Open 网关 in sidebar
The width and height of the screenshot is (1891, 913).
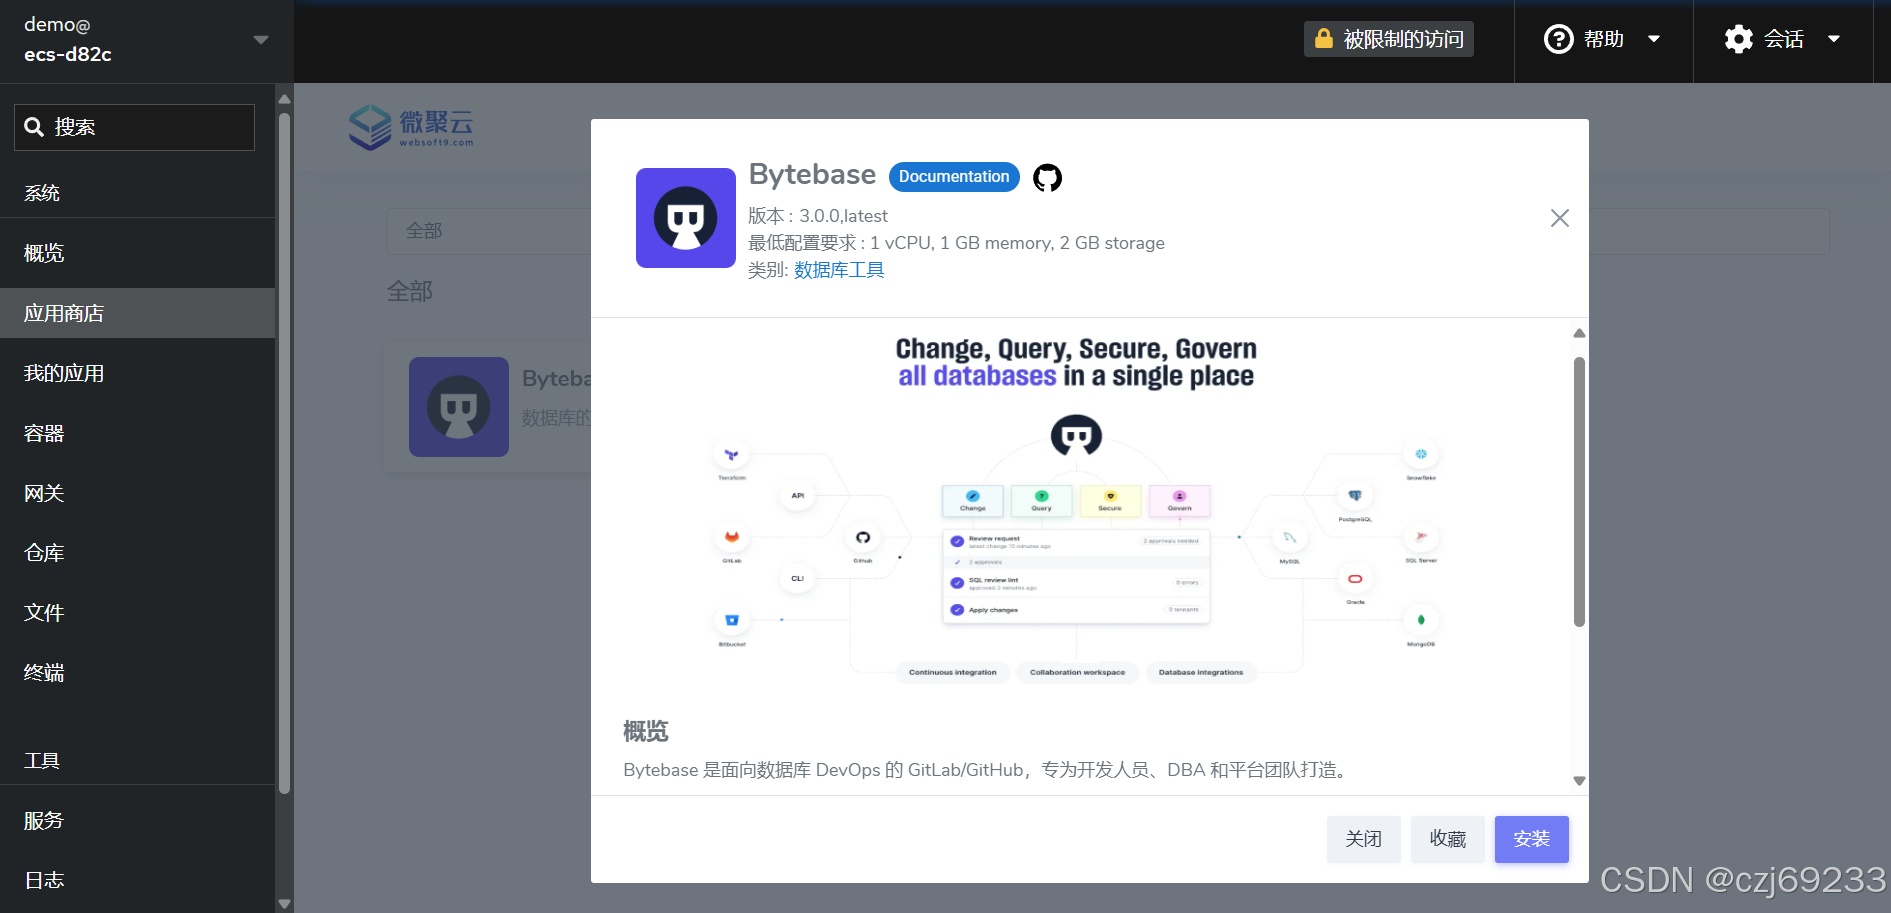click(137, 493)
